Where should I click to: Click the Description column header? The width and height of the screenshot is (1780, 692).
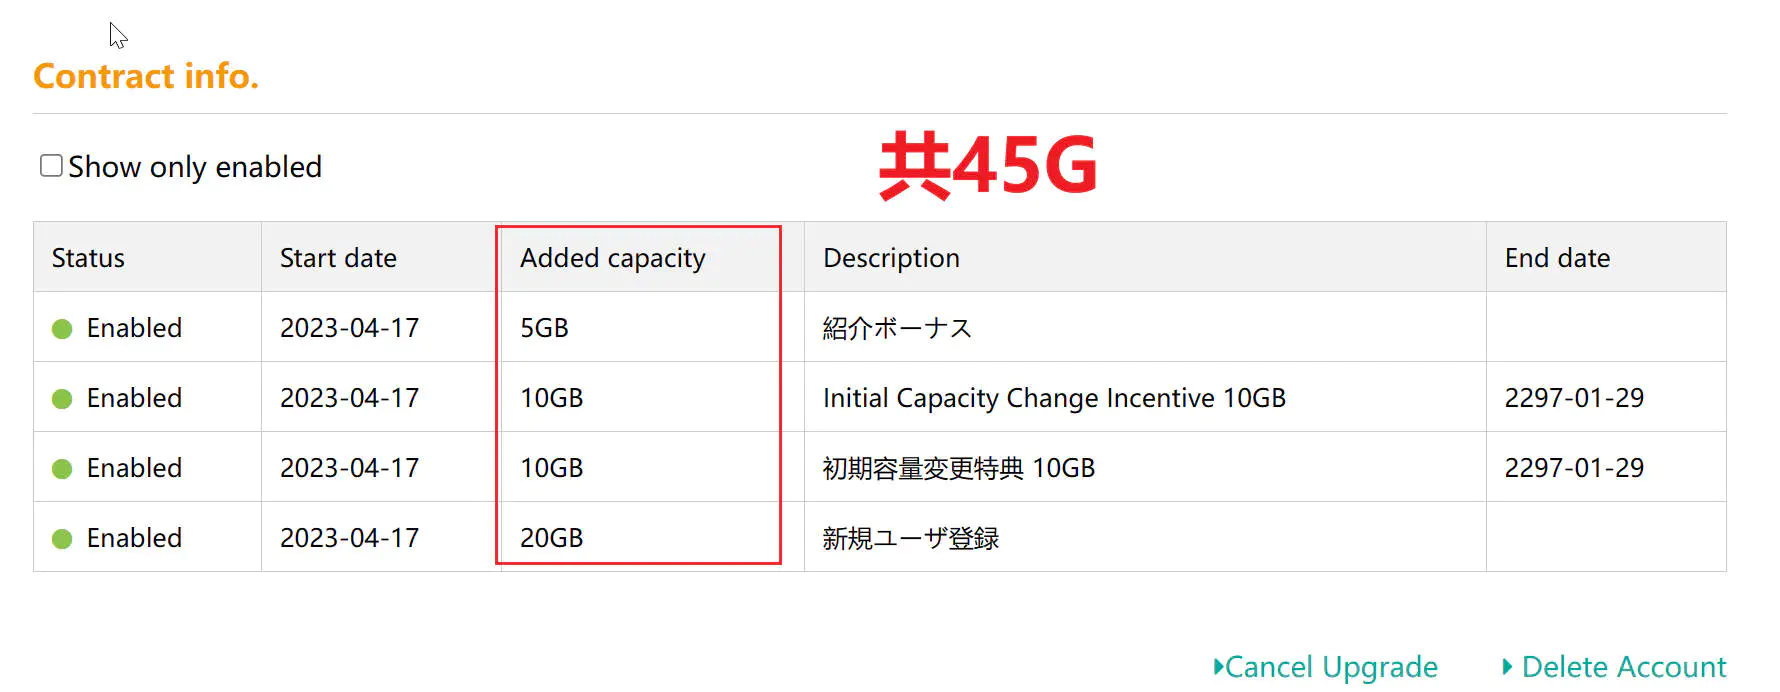coord(891,259)
